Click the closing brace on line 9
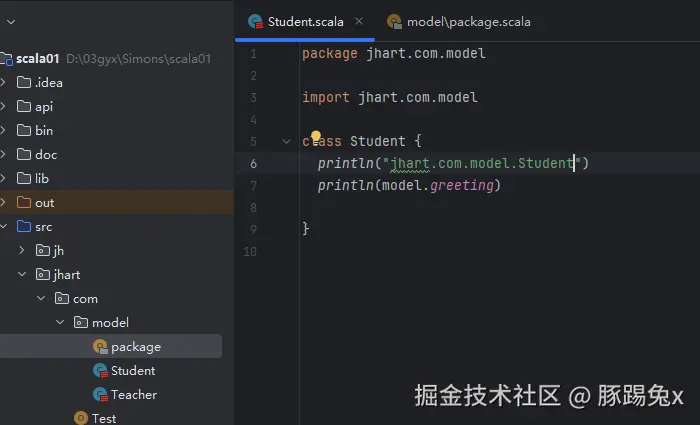 point(306,229)
